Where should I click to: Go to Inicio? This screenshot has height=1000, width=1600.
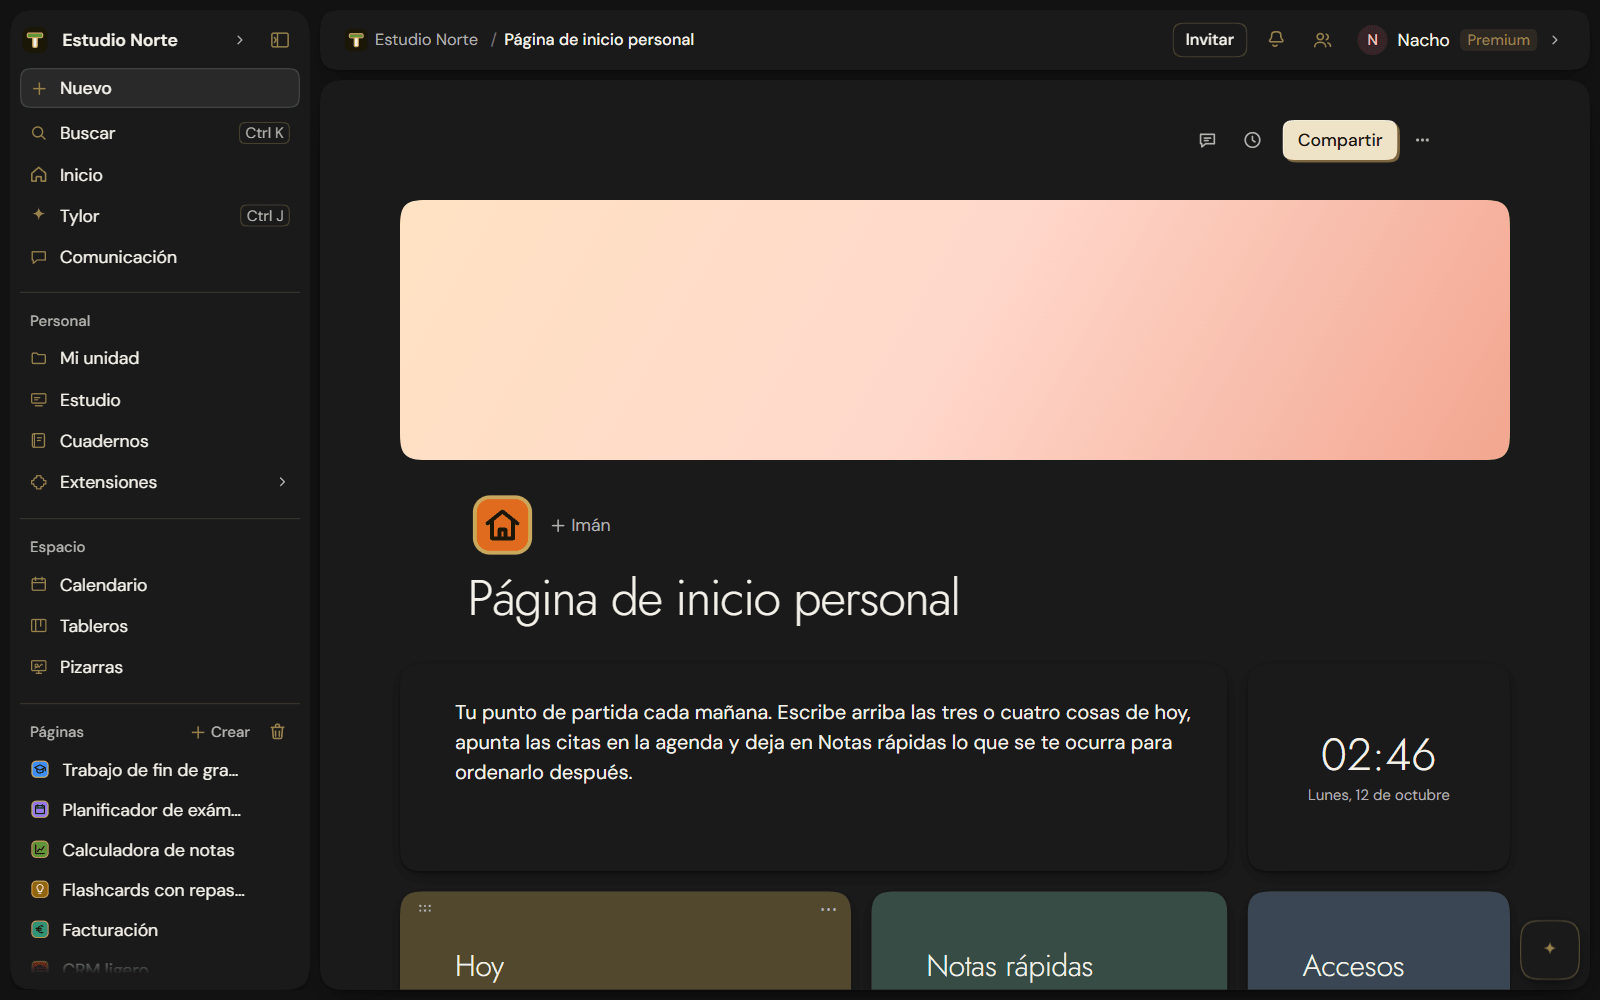[160, 175]
